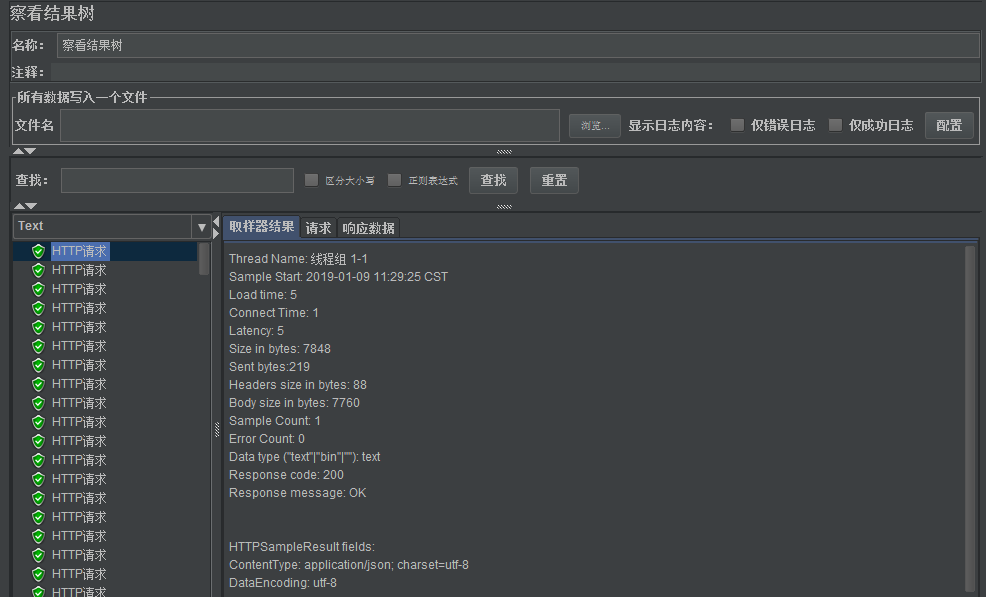Image resolution: width=986 pixels, height=597 pixels.
Task: Open the 请求 tab
Action: pyautogui.click(x=318, y=228)
